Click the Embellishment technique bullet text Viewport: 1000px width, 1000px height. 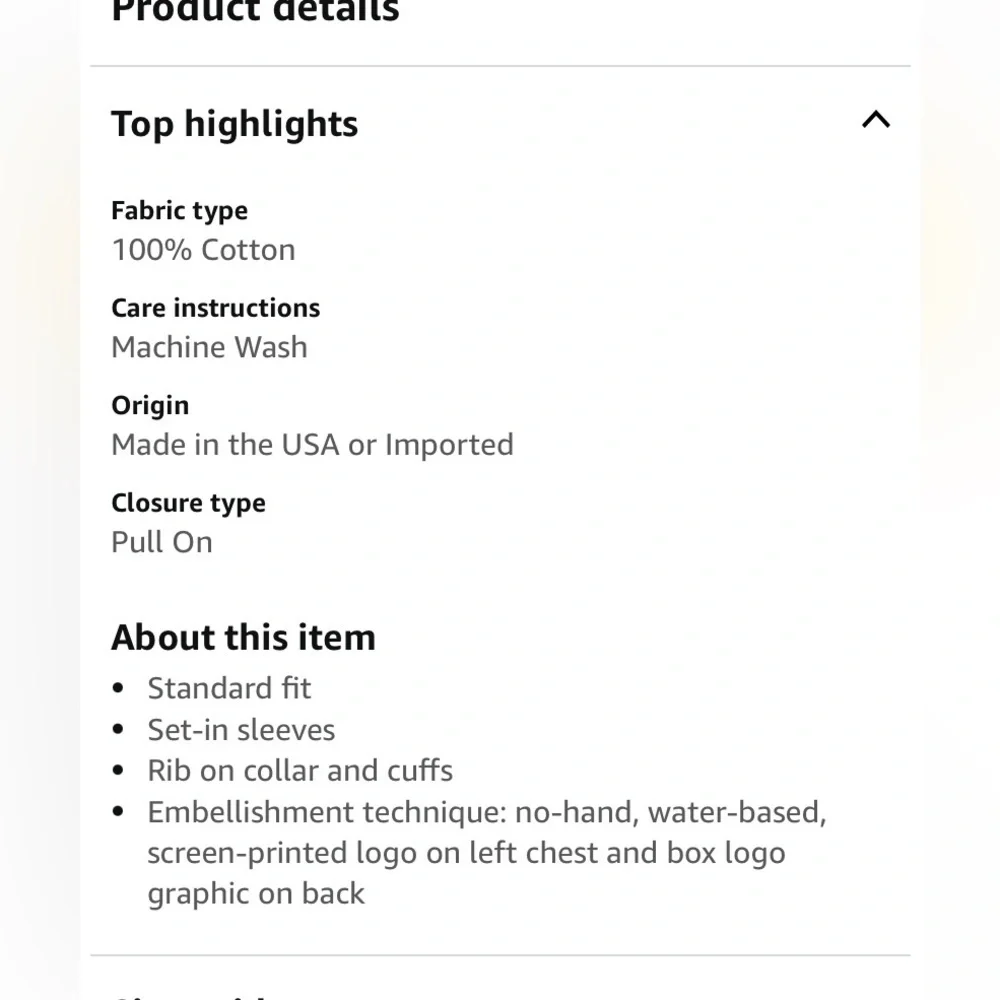pos(487,812)
